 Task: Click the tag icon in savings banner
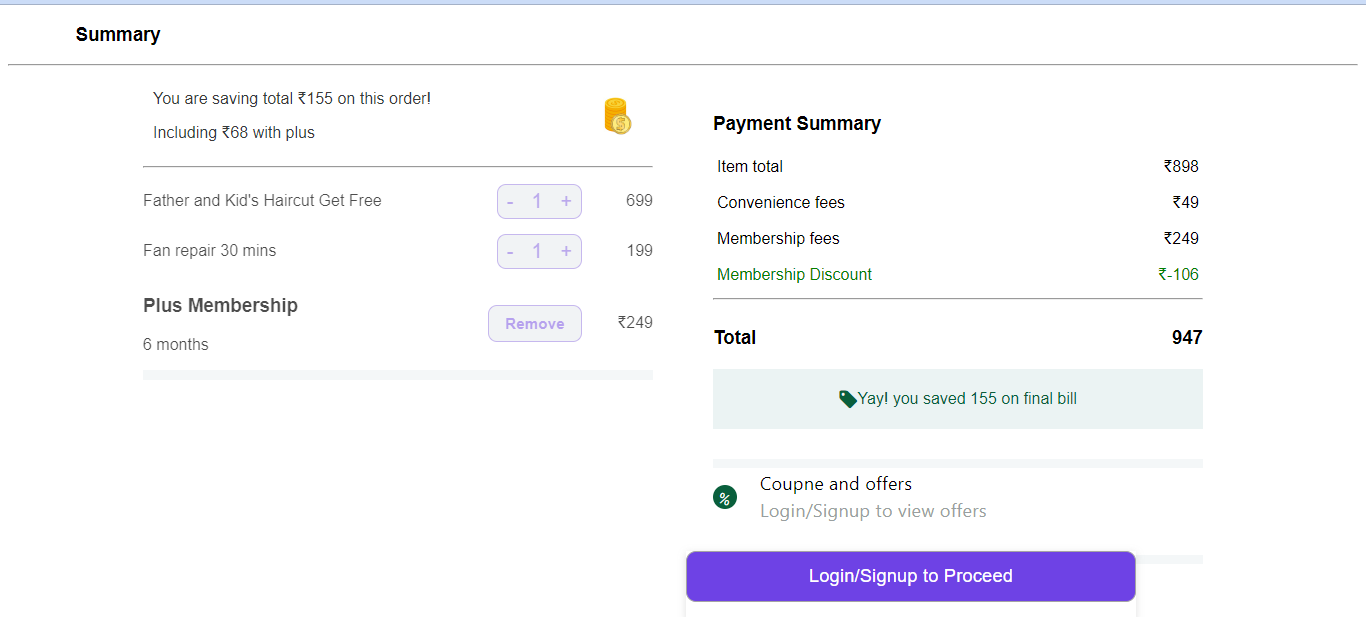[x=847, y=399]
